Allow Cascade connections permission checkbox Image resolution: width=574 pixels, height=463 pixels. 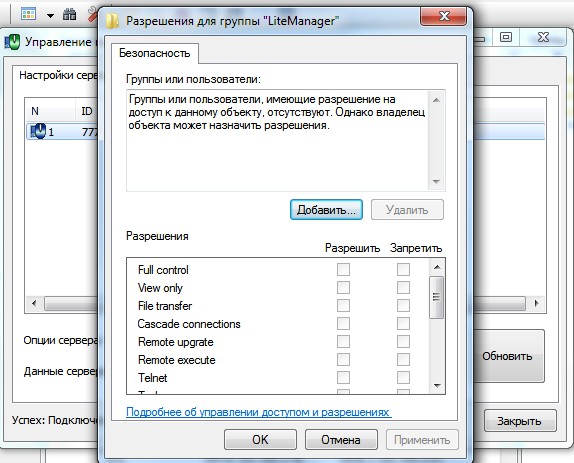[343, 324]
